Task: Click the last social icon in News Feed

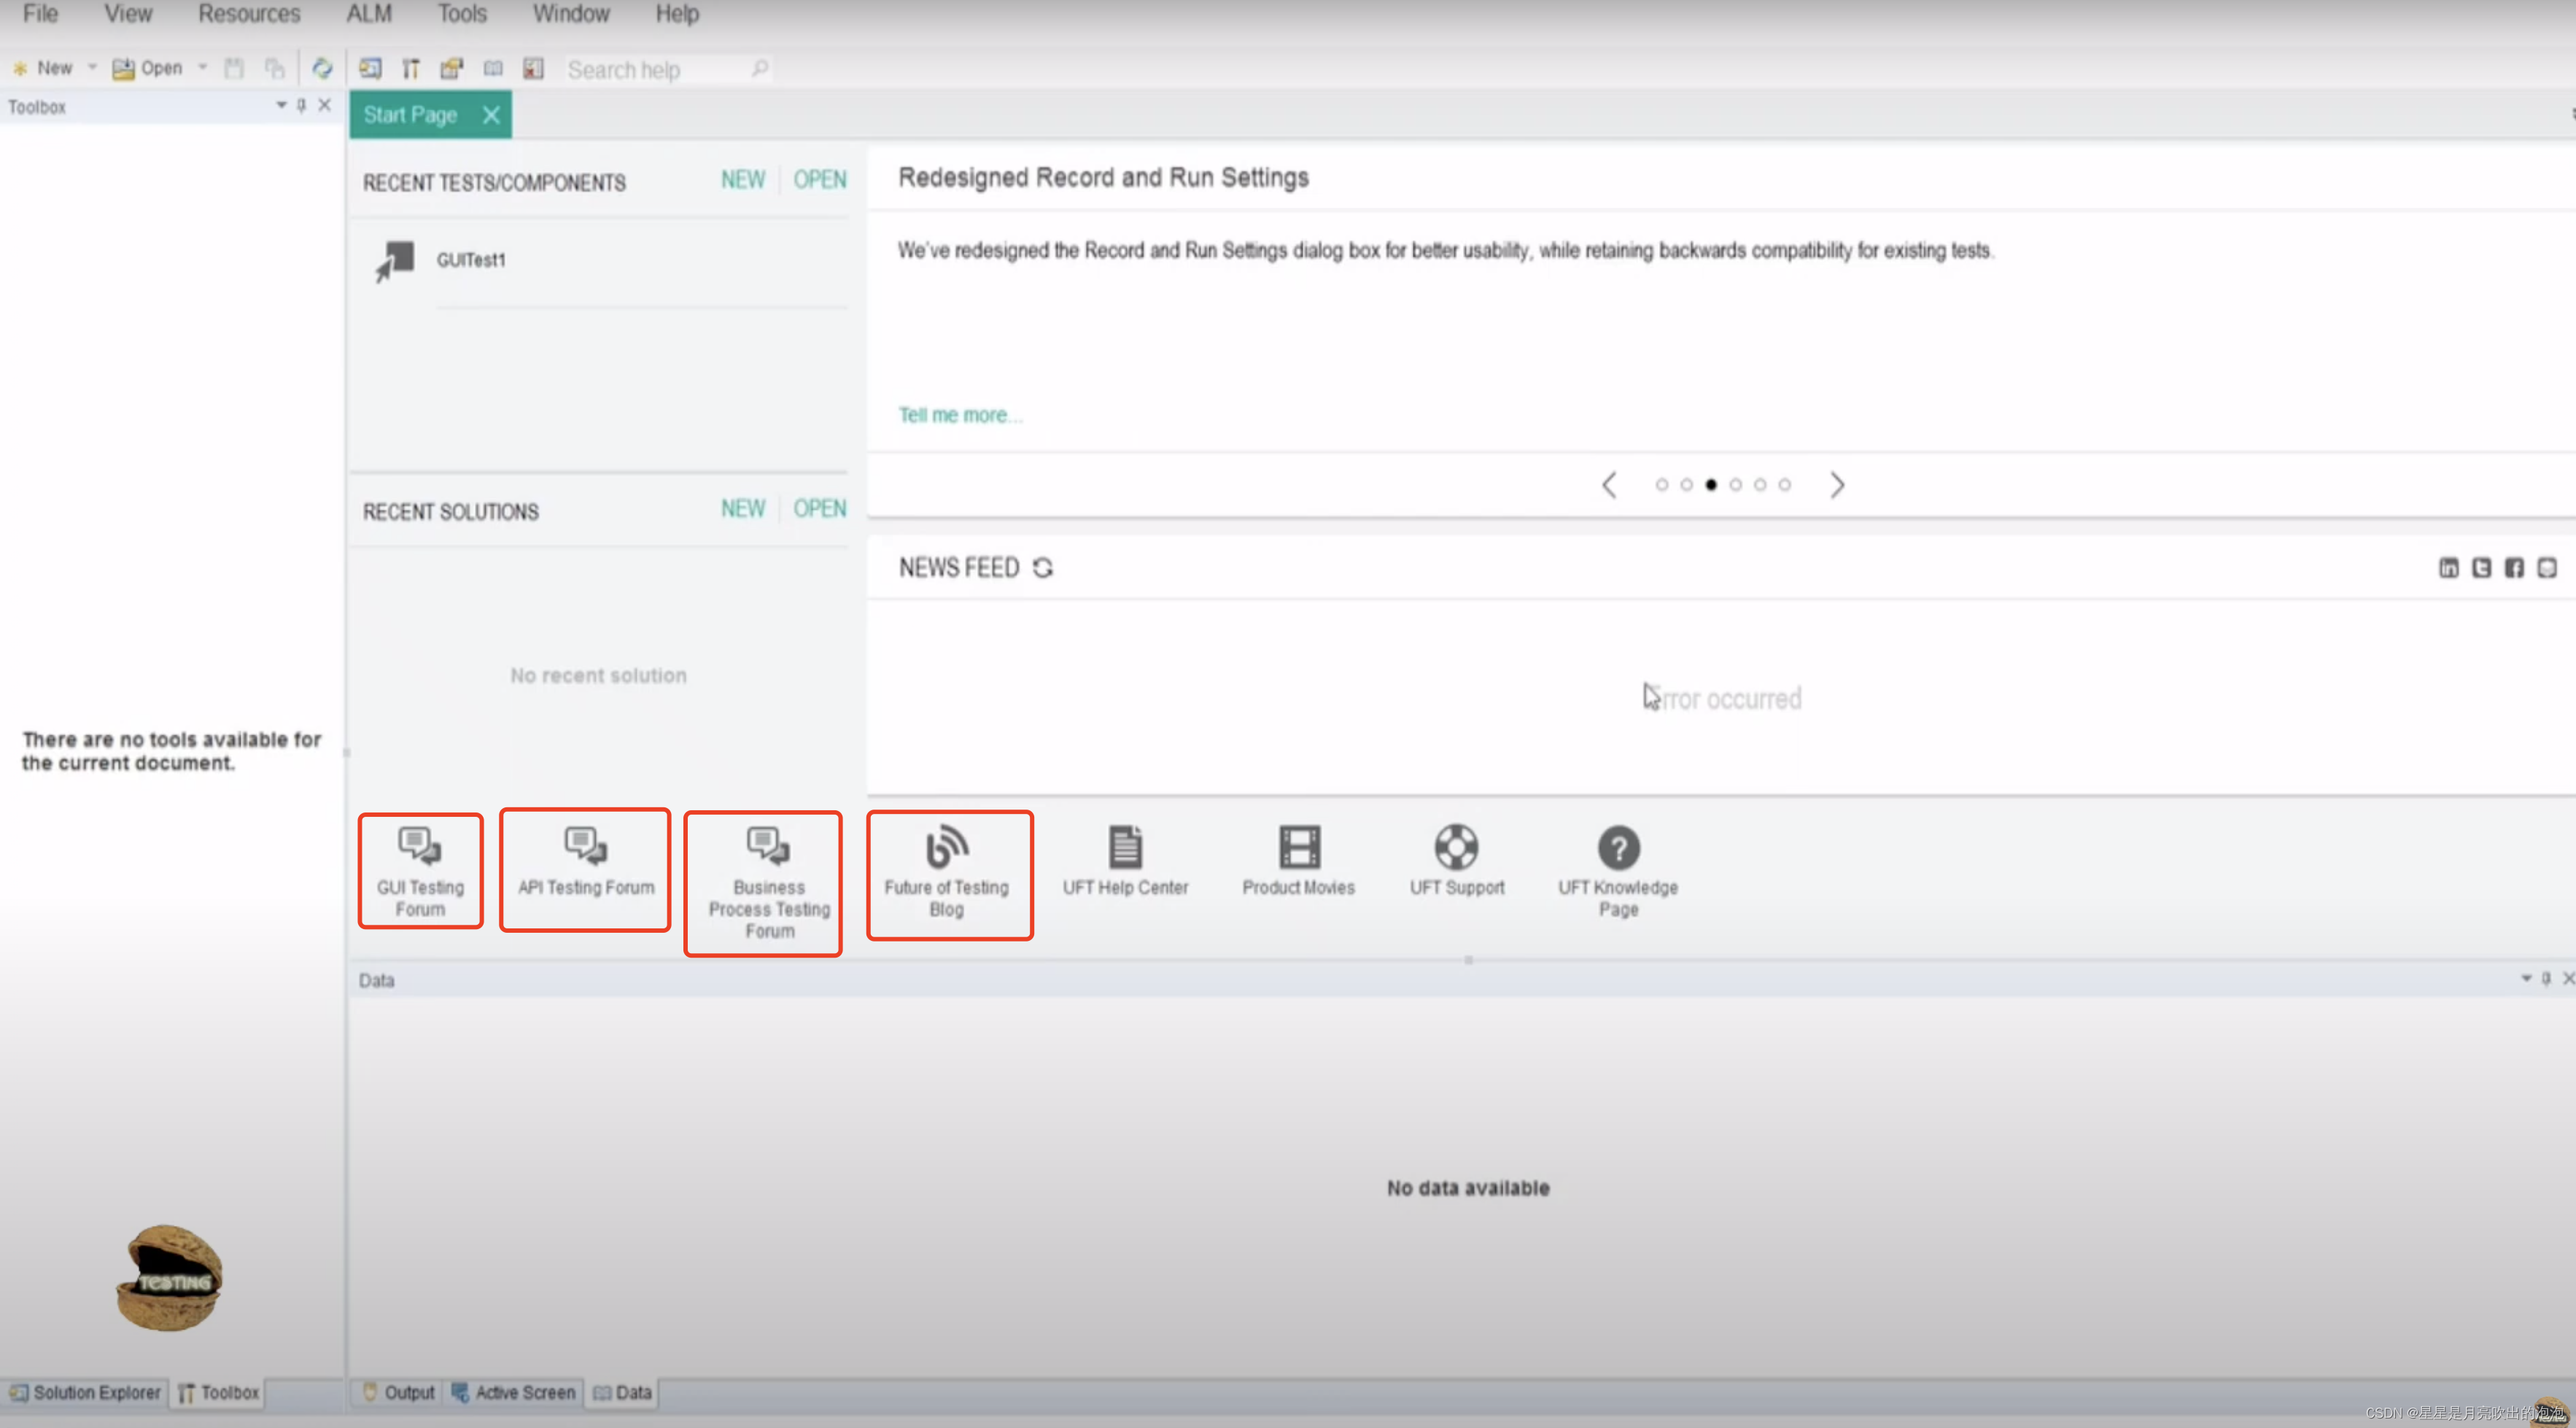Action: [2547, 568]
